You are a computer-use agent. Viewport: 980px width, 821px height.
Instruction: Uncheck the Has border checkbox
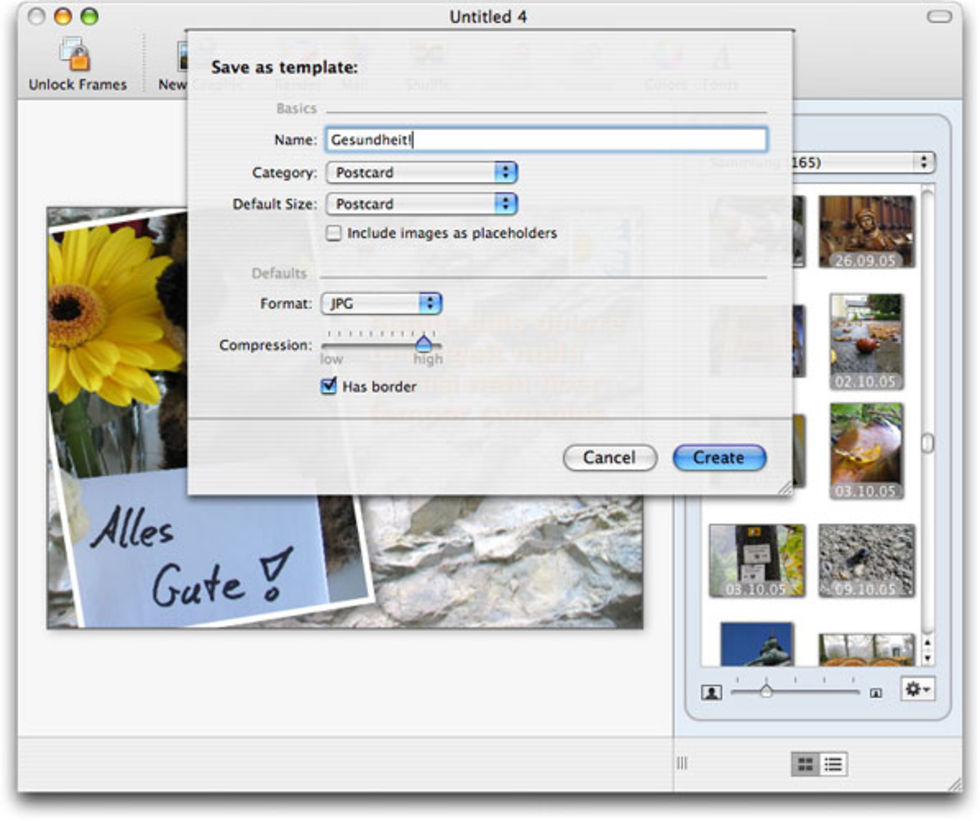[x=329, y=386]
